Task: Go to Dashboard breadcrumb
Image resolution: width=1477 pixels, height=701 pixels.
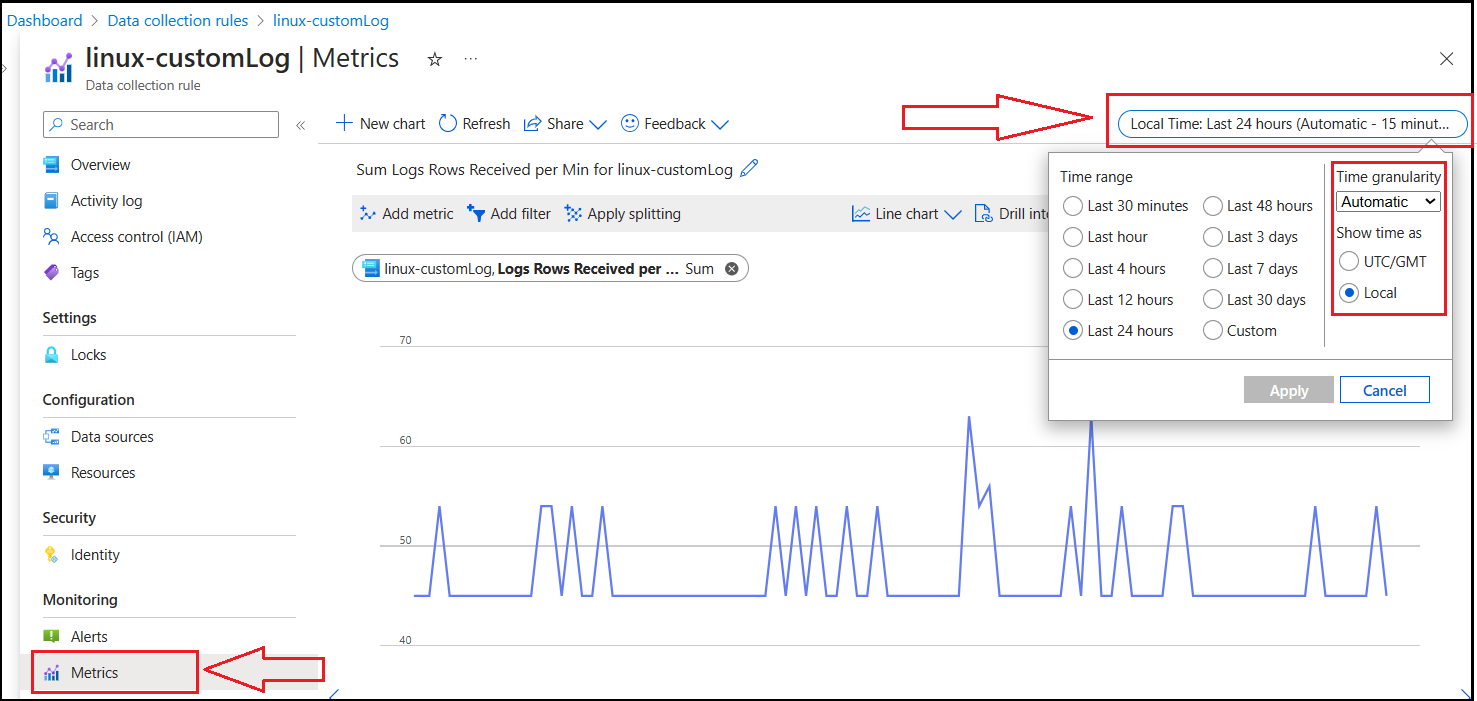Action: pyautogui.click(x=45, y=20)
